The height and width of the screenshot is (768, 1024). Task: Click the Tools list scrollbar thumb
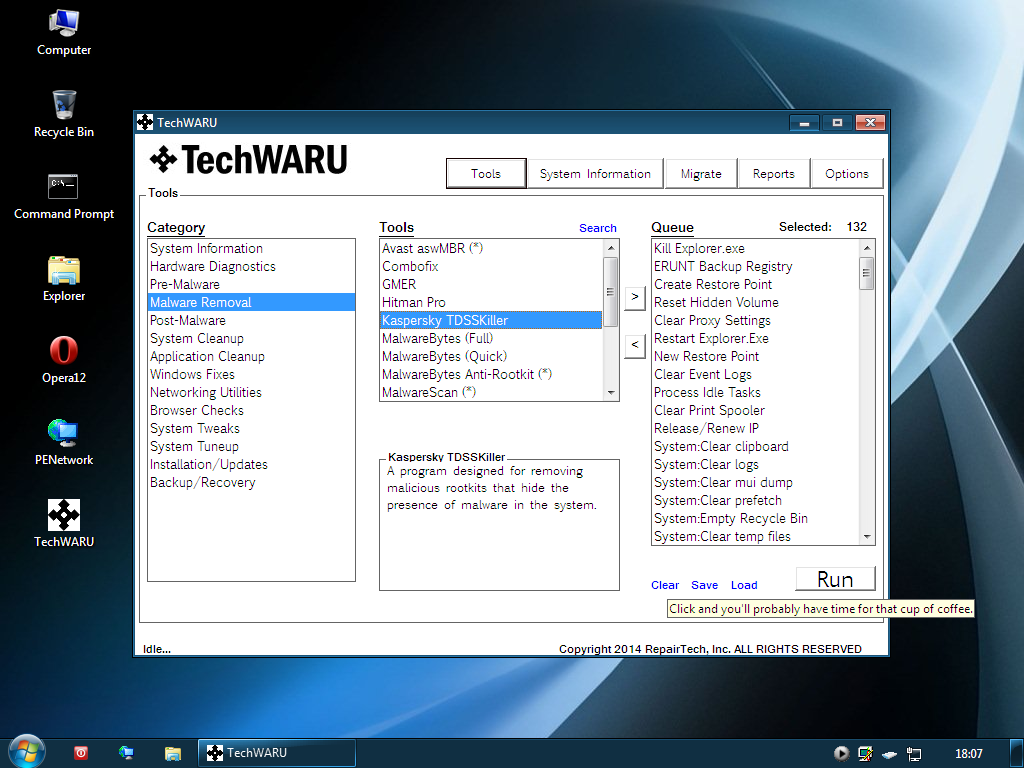pyautogui.click(x=611, y=291)
